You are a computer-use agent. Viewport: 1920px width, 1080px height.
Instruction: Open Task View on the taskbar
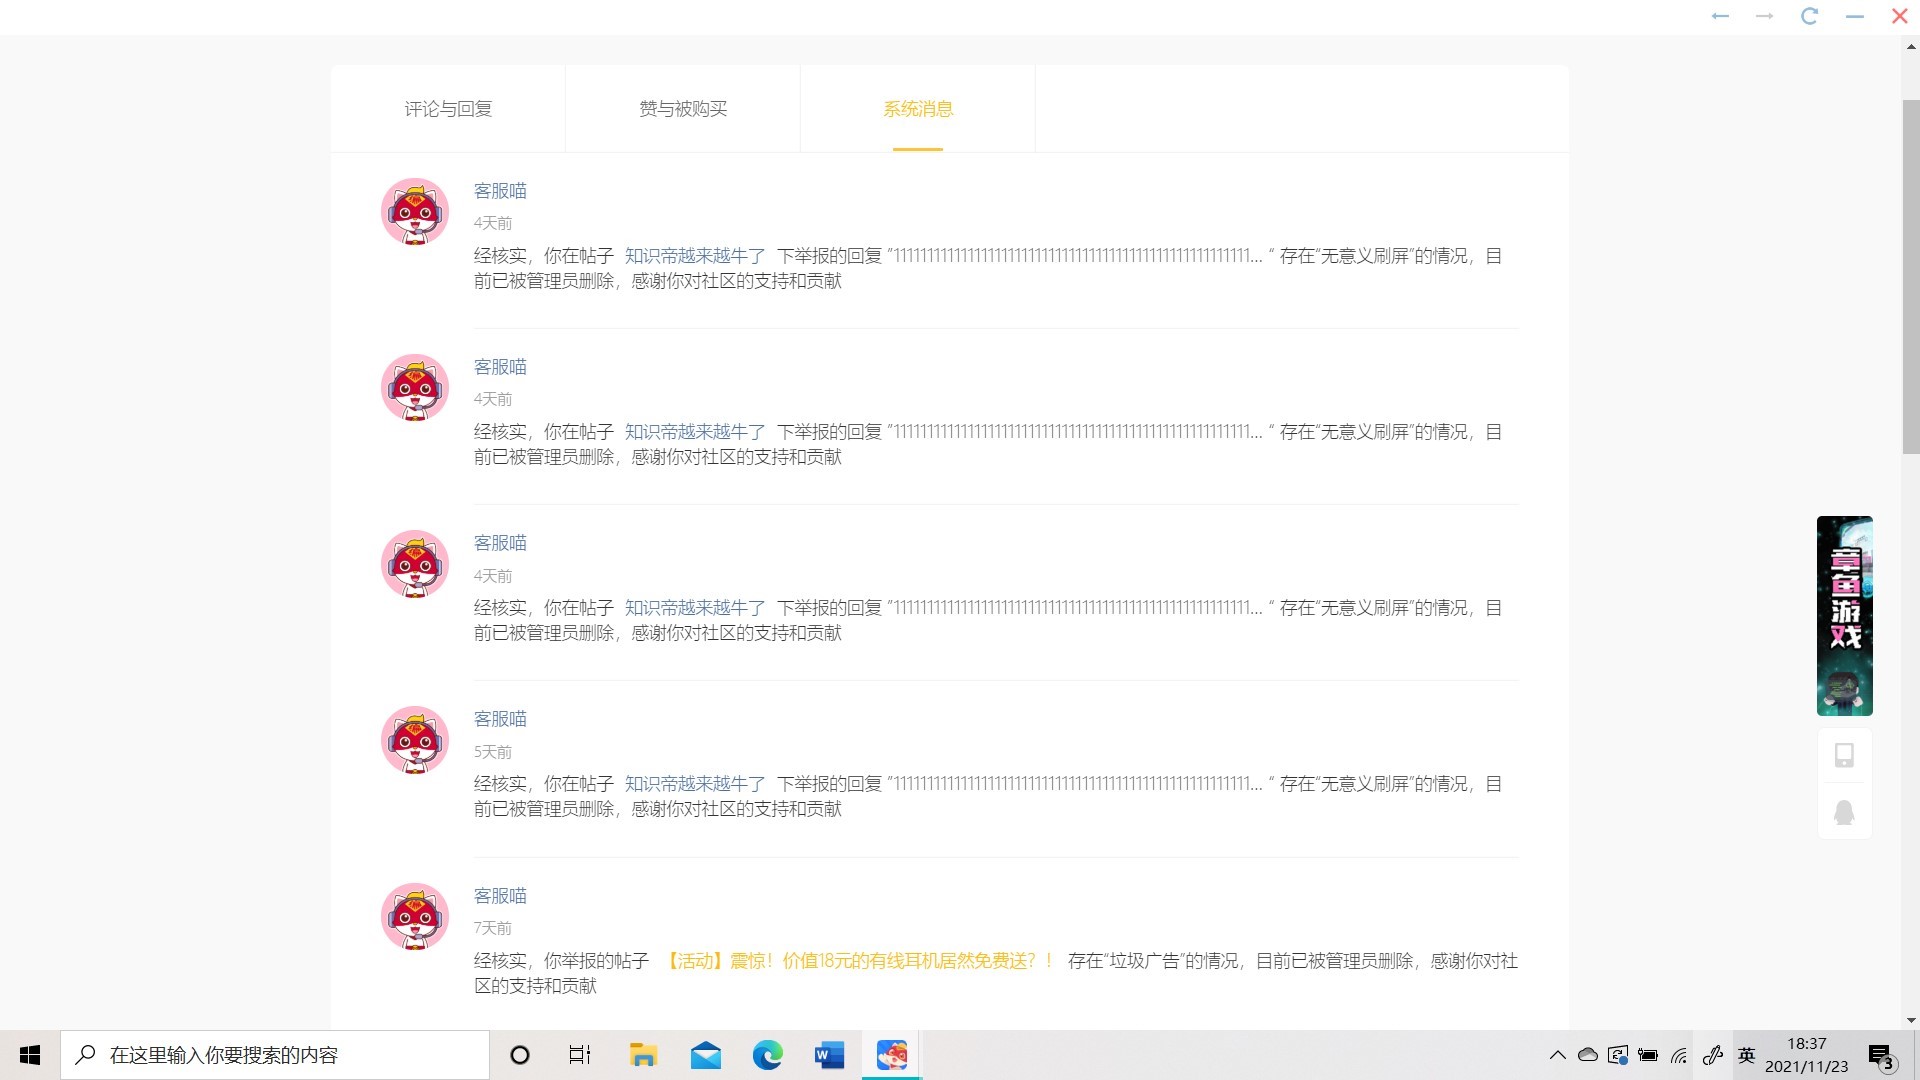coord(580,1055)
